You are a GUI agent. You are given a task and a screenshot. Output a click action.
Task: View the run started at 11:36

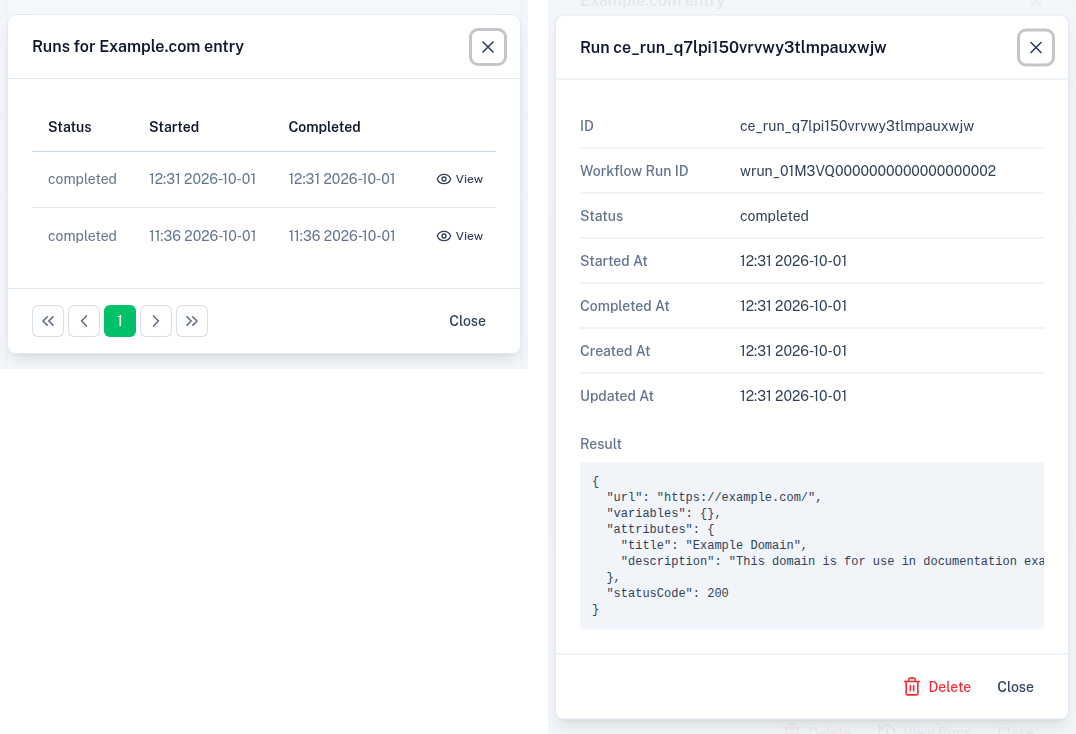pyautogui.click(x=460, y=236)
